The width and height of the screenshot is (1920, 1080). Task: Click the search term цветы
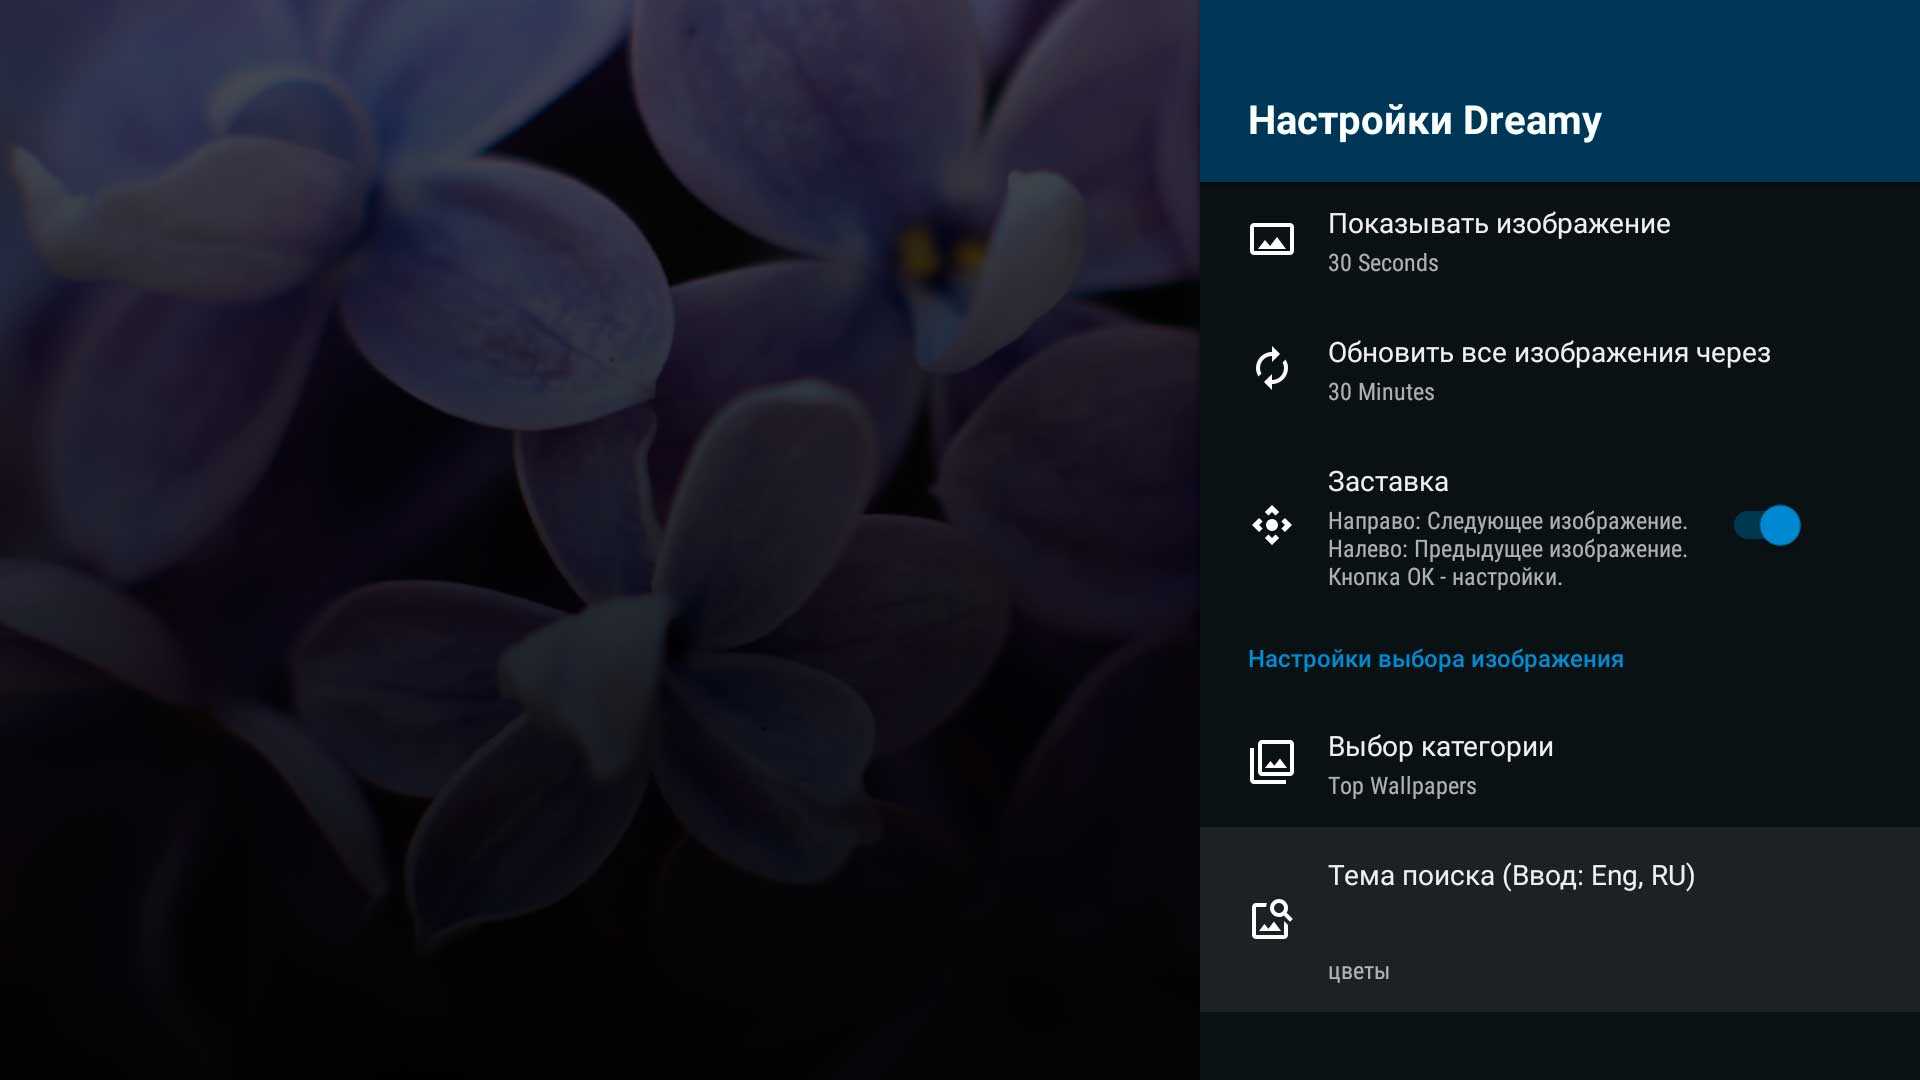click(x=1358, y=972)
